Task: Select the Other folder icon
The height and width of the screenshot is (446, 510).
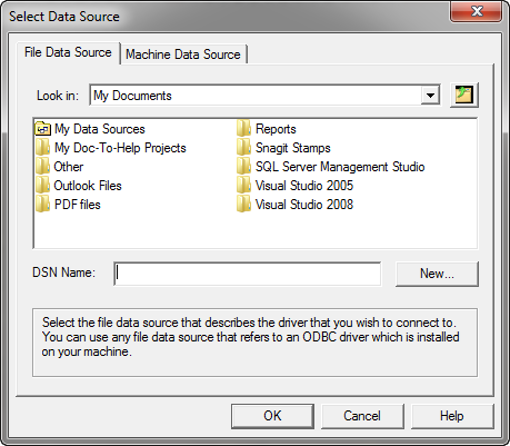Action: pyautogui.click(x=43, y=166)
